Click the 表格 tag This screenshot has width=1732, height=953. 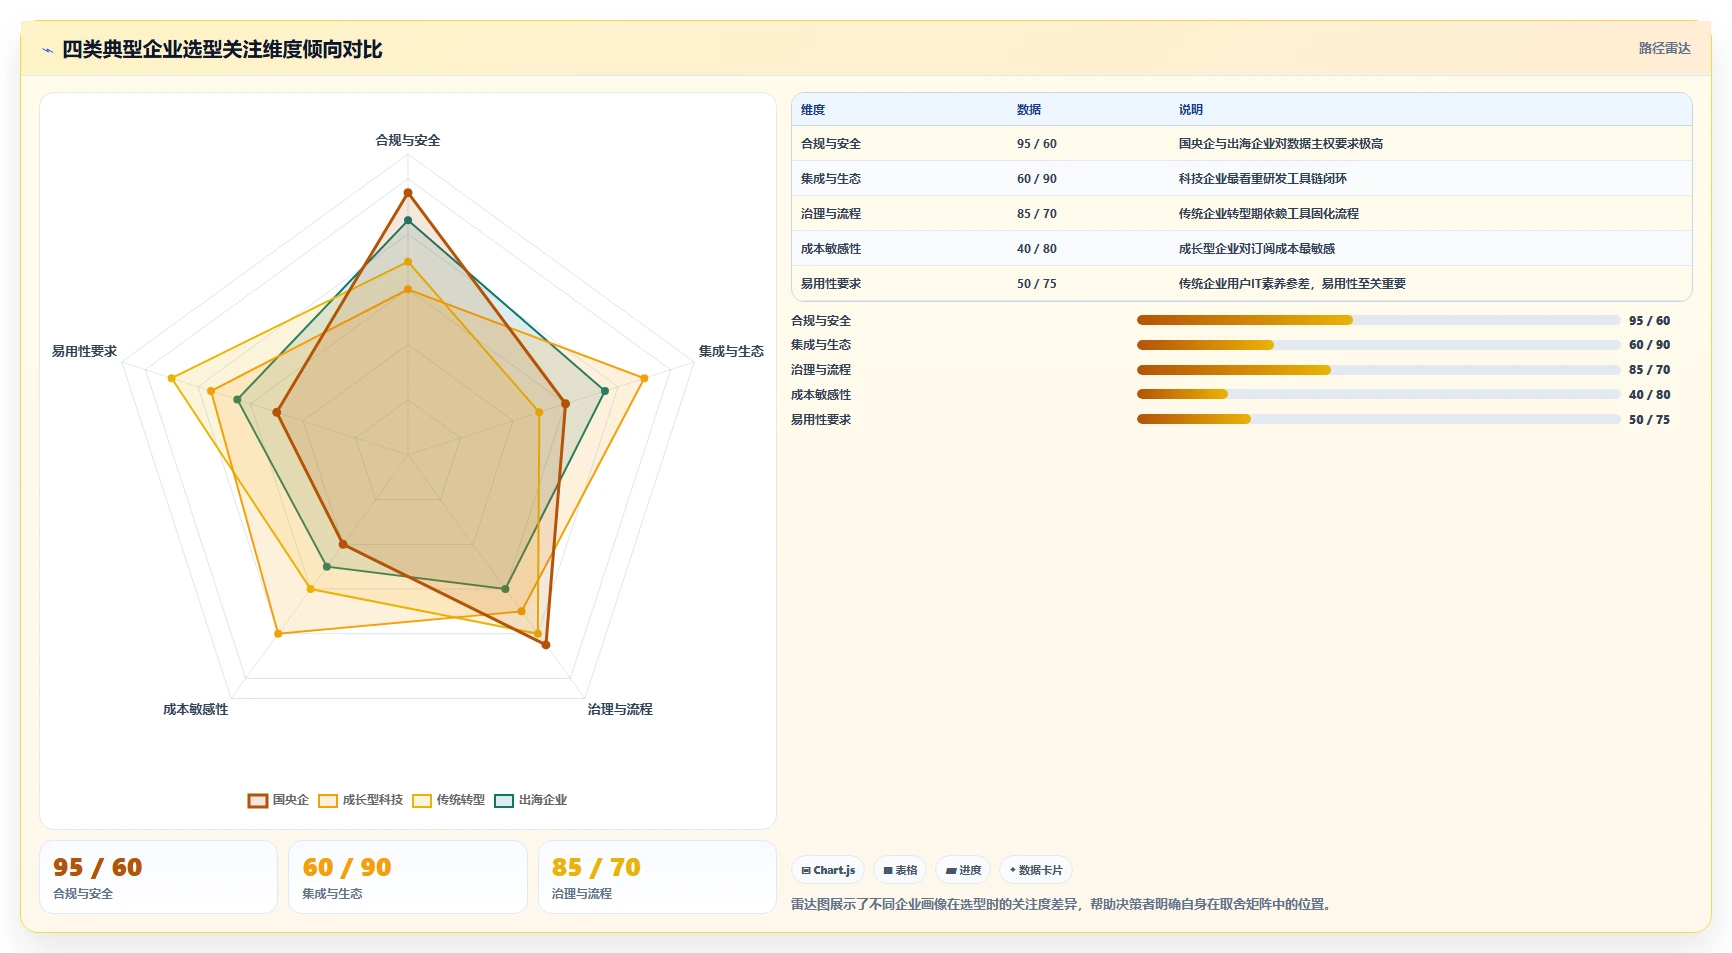tap(900, 870)
